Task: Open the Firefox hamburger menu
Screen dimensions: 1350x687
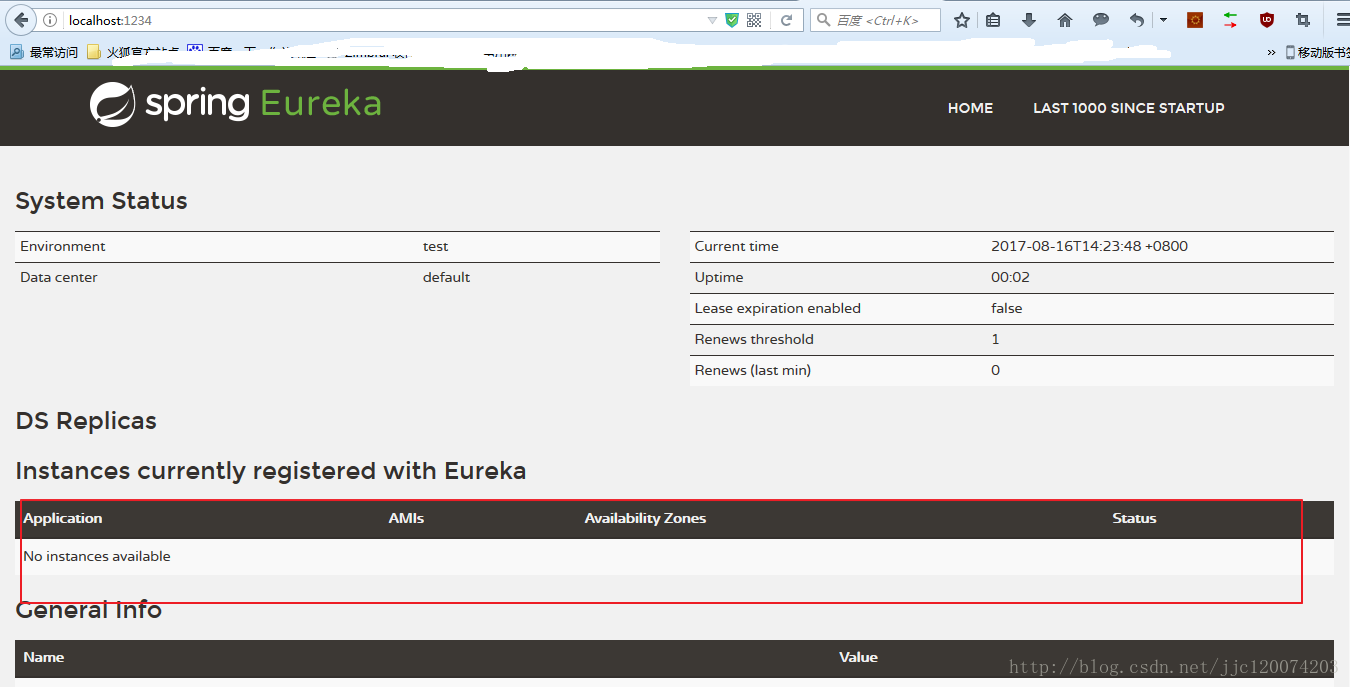Action: click(1341, 20)
